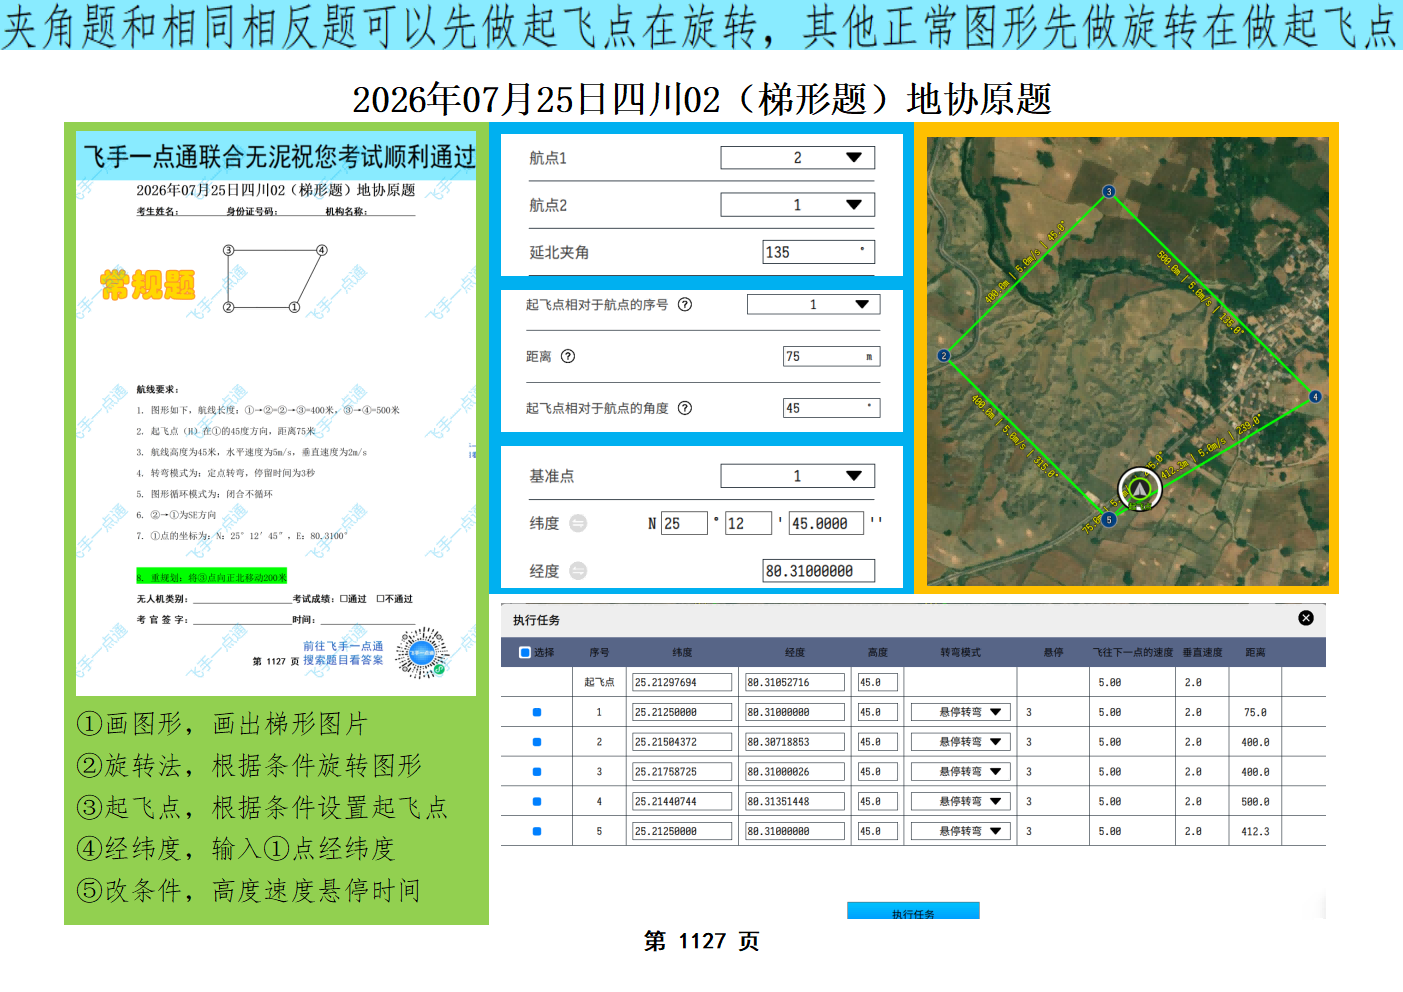Select waypoint 4 marker on the map
The image size is (1403, 992).
[x=1315, y=397]
